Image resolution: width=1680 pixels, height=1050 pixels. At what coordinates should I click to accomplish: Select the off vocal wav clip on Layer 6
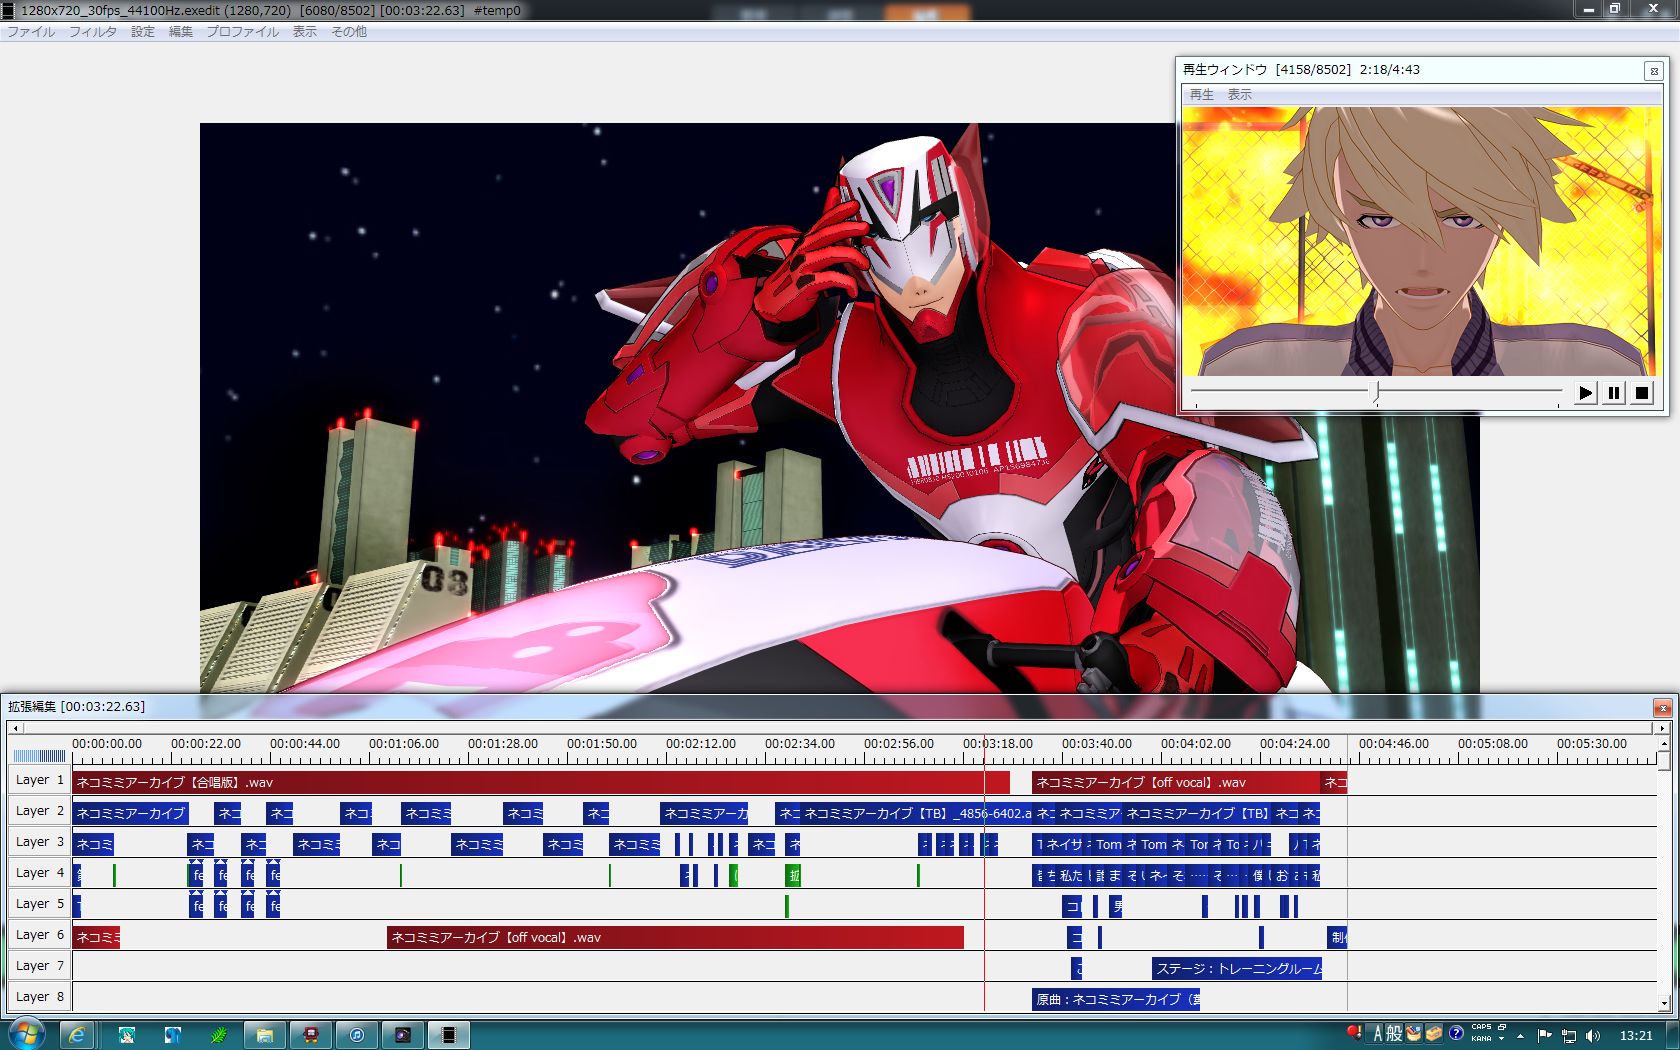point(675,938)
